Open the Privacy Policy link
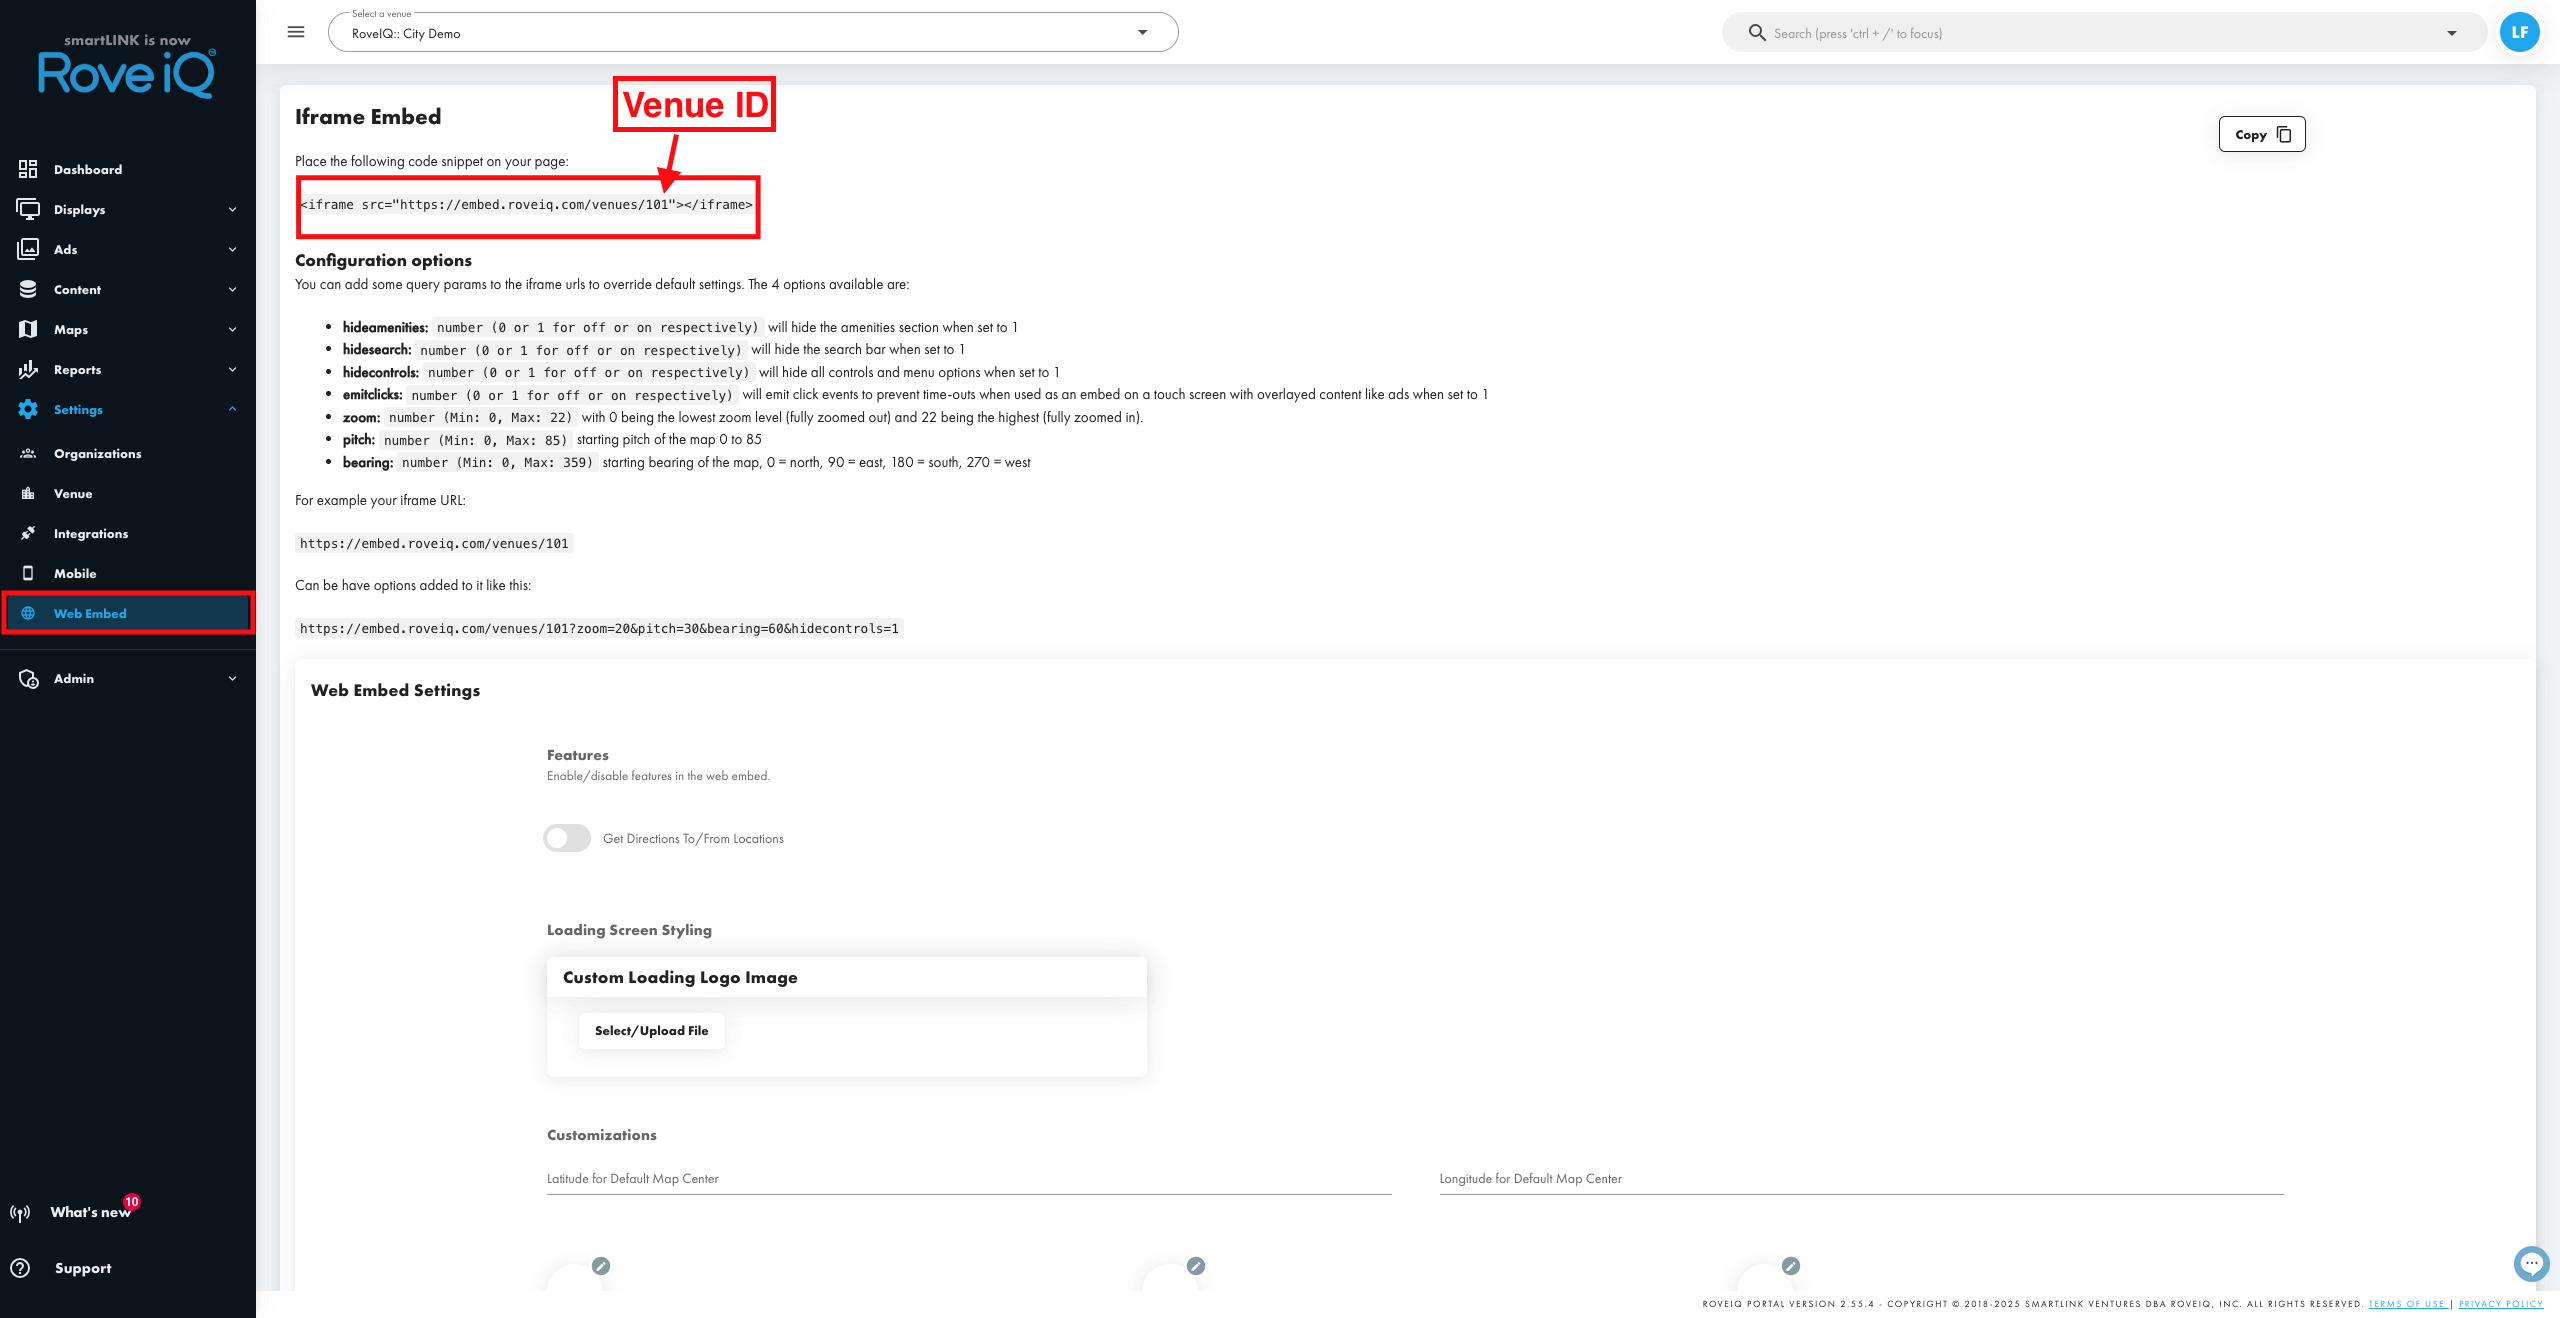 (2501, 1304)
